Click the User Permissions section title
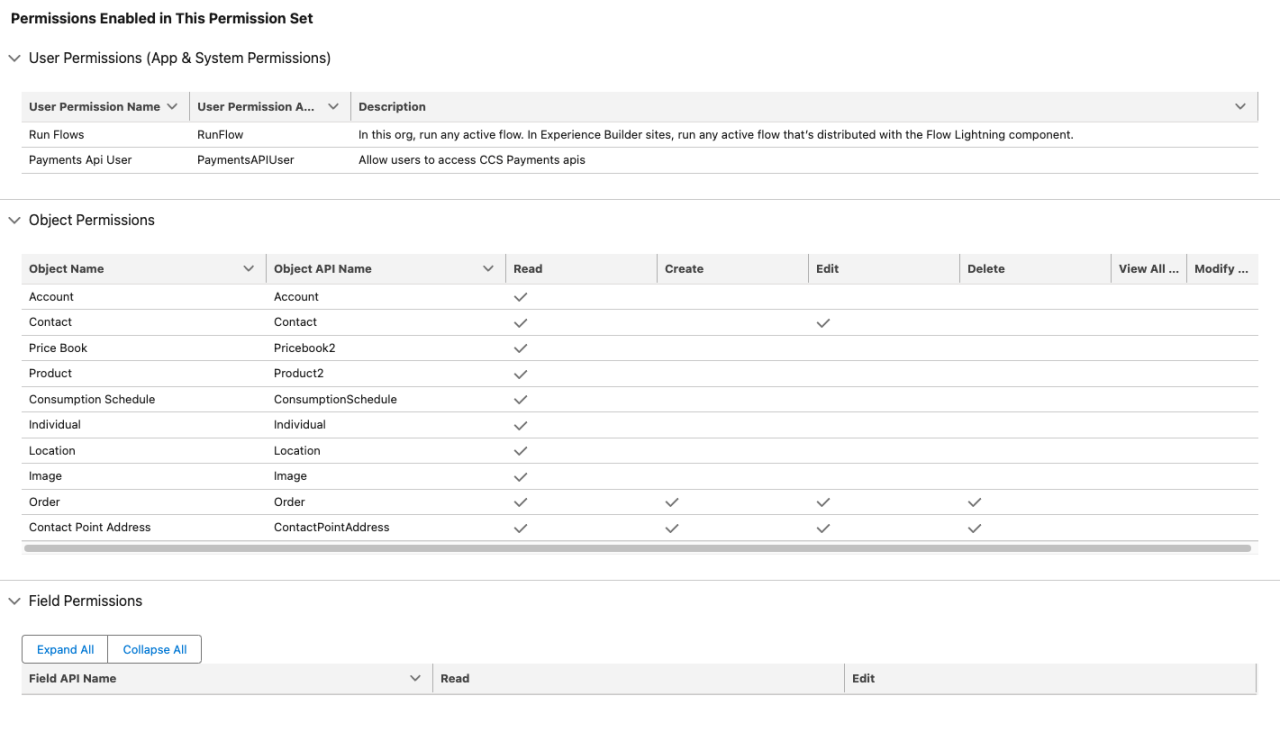Image resolution: width=1280 pixels, height=732 pixels. point(180,58)
